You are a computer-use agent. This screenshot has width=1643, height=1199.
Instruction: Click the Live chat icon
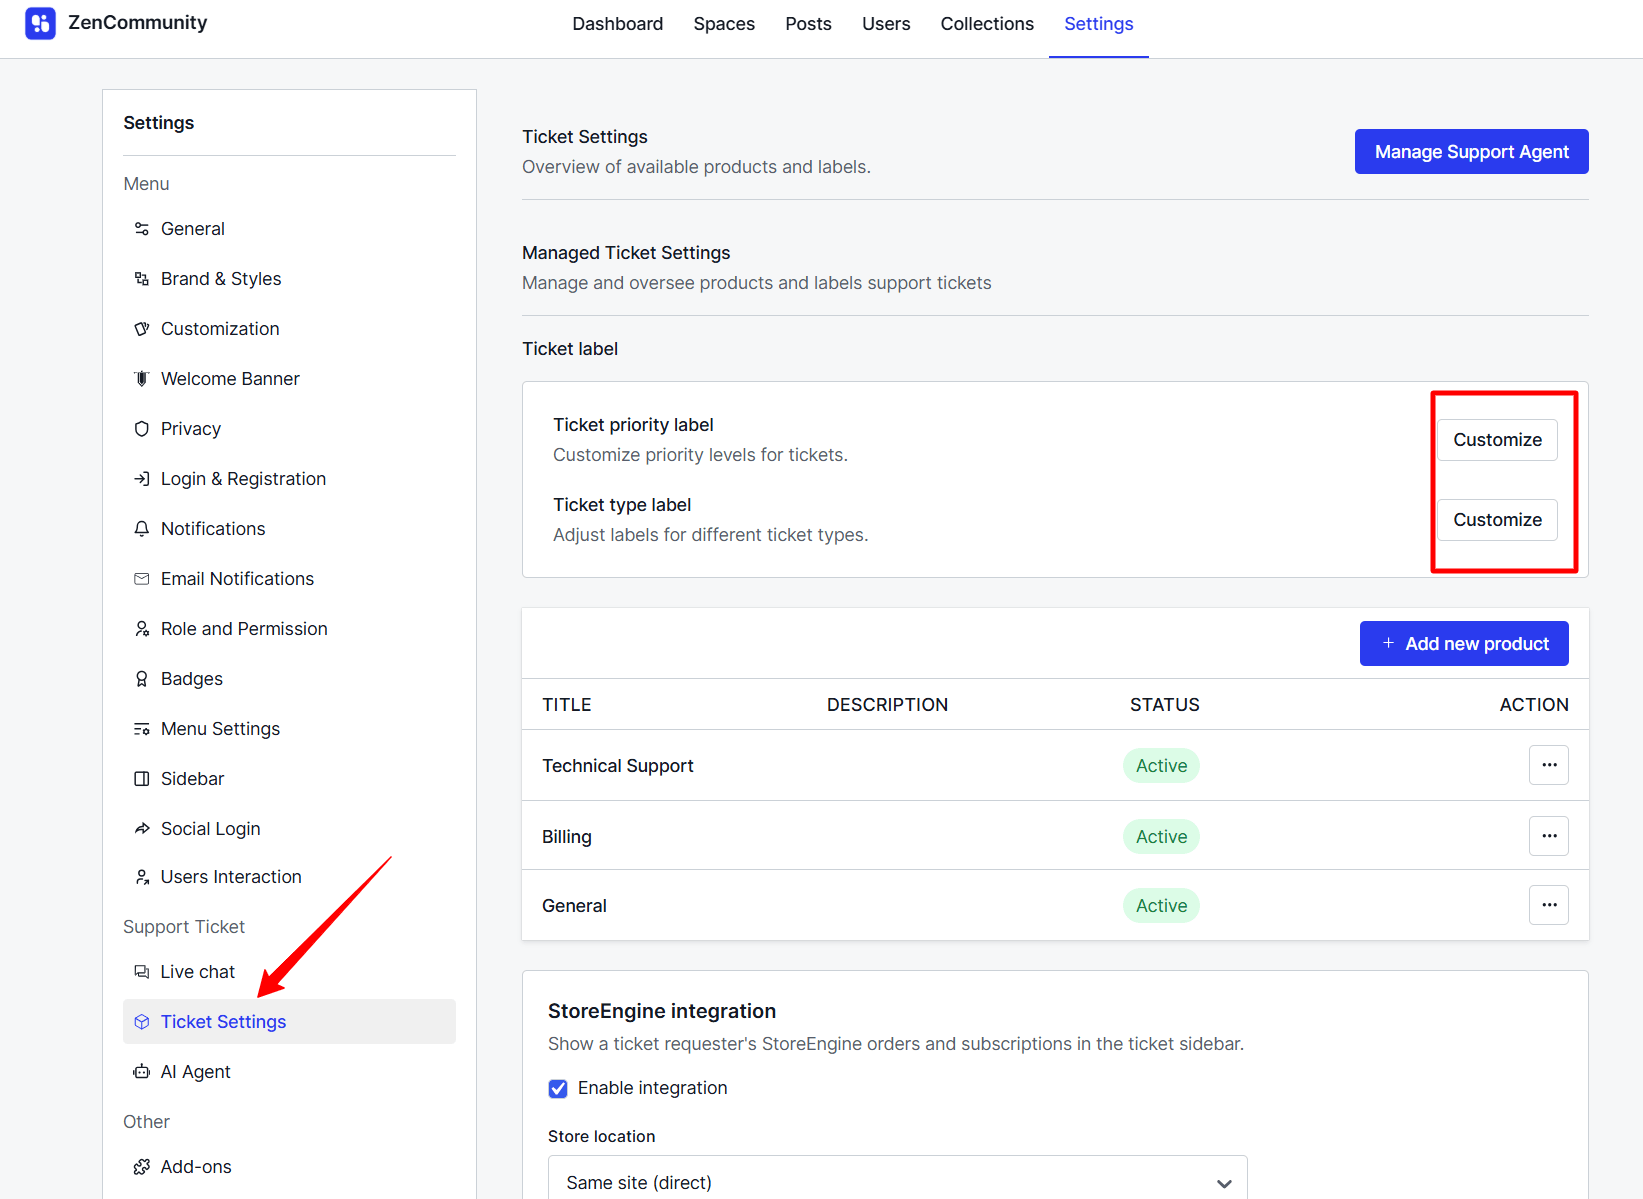coord(142,972)
